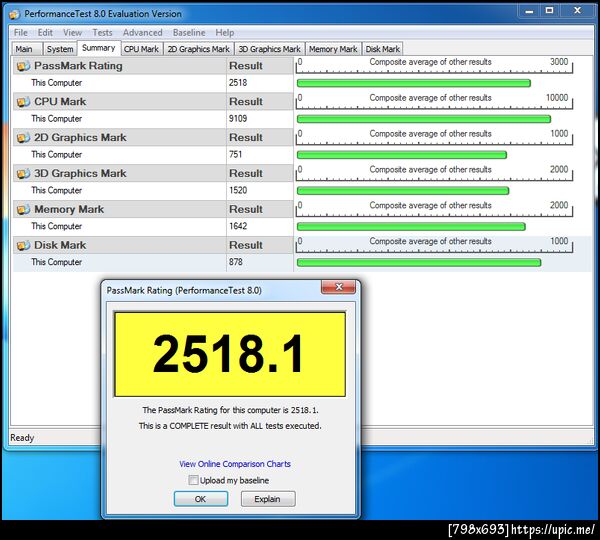Open the Baseline menu
600x540 pixels.
tap(189, 33)
